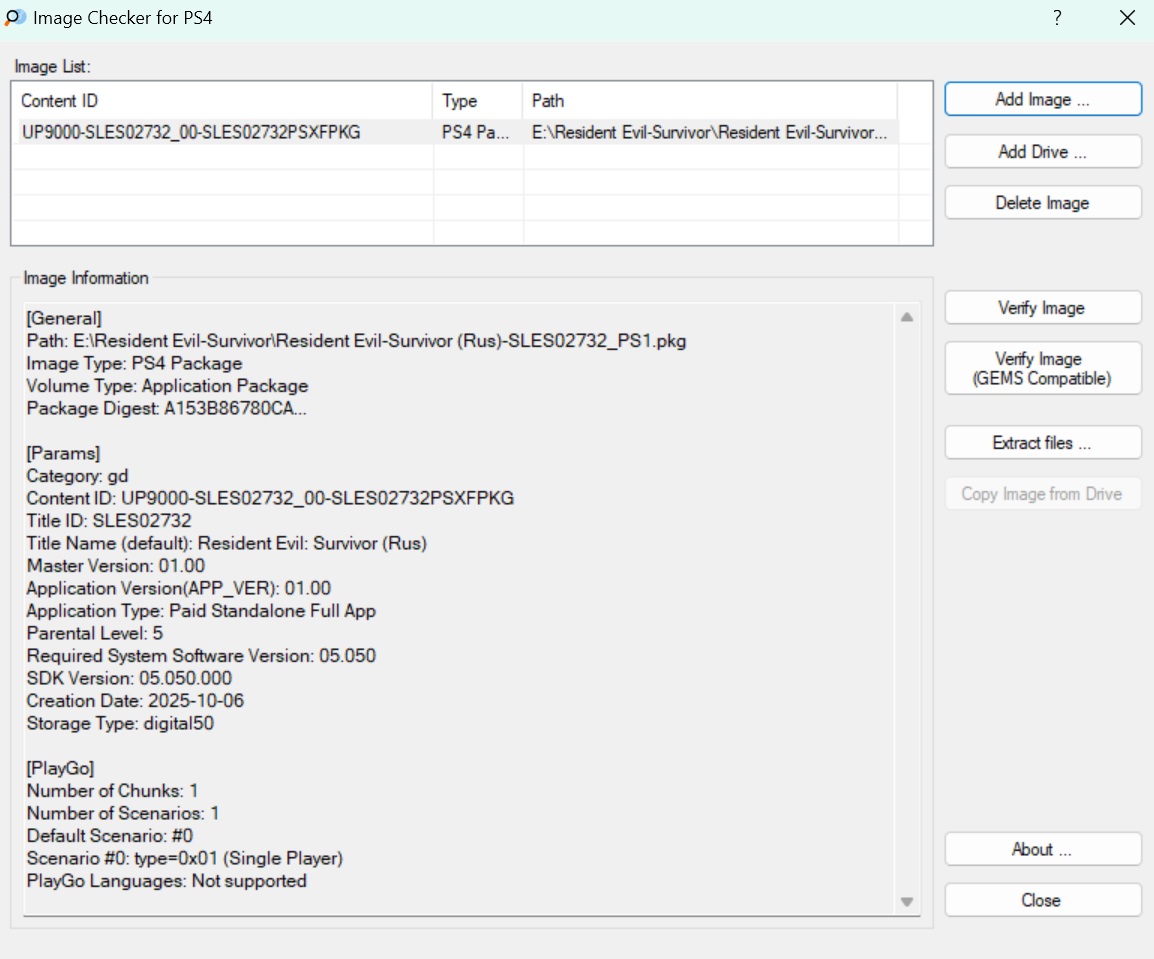Image resolution: width=1154 pixels, height=959 pixels.
Task: Click the Copy Image from Drive button
Action: click(1042, 494)
